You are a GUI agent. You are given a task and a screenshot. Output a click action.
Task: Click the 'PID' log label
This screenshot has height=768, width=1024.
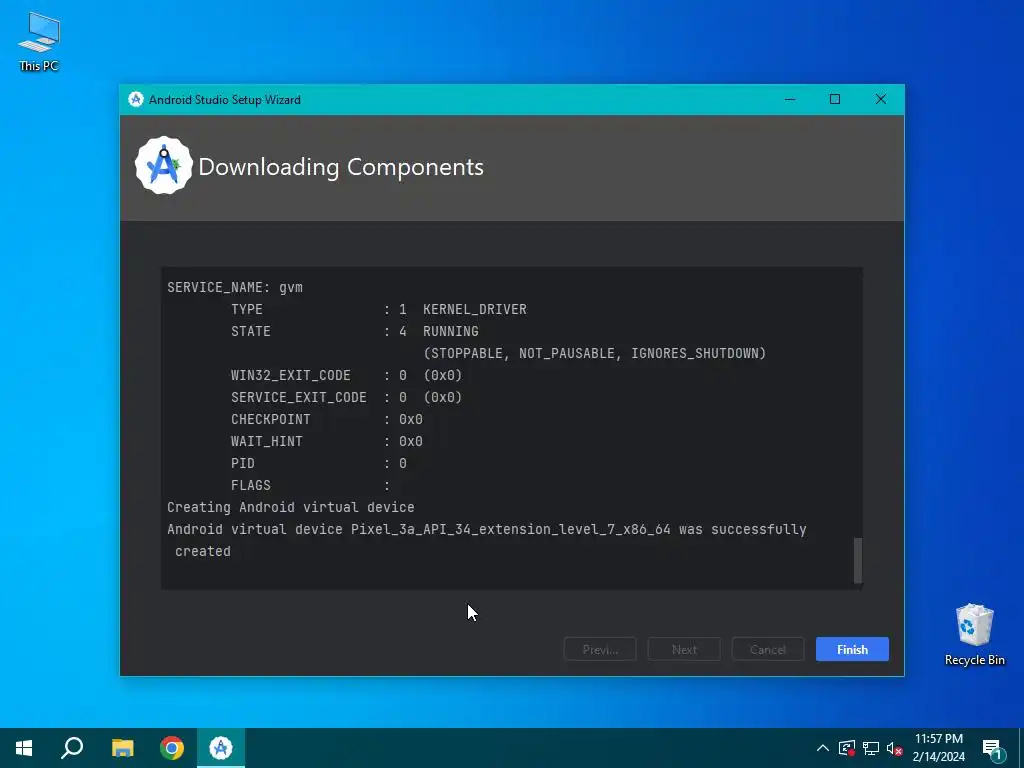click(x=242, y=463)
